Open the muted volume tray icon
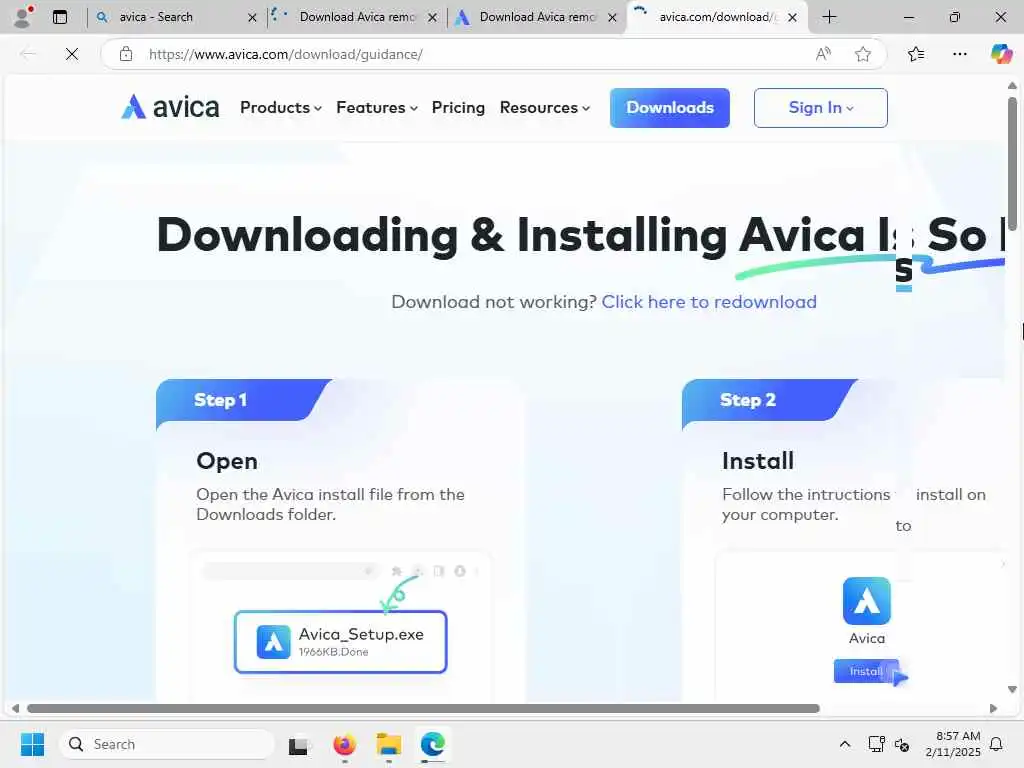The image size is (1024, 768). [902, 744]
